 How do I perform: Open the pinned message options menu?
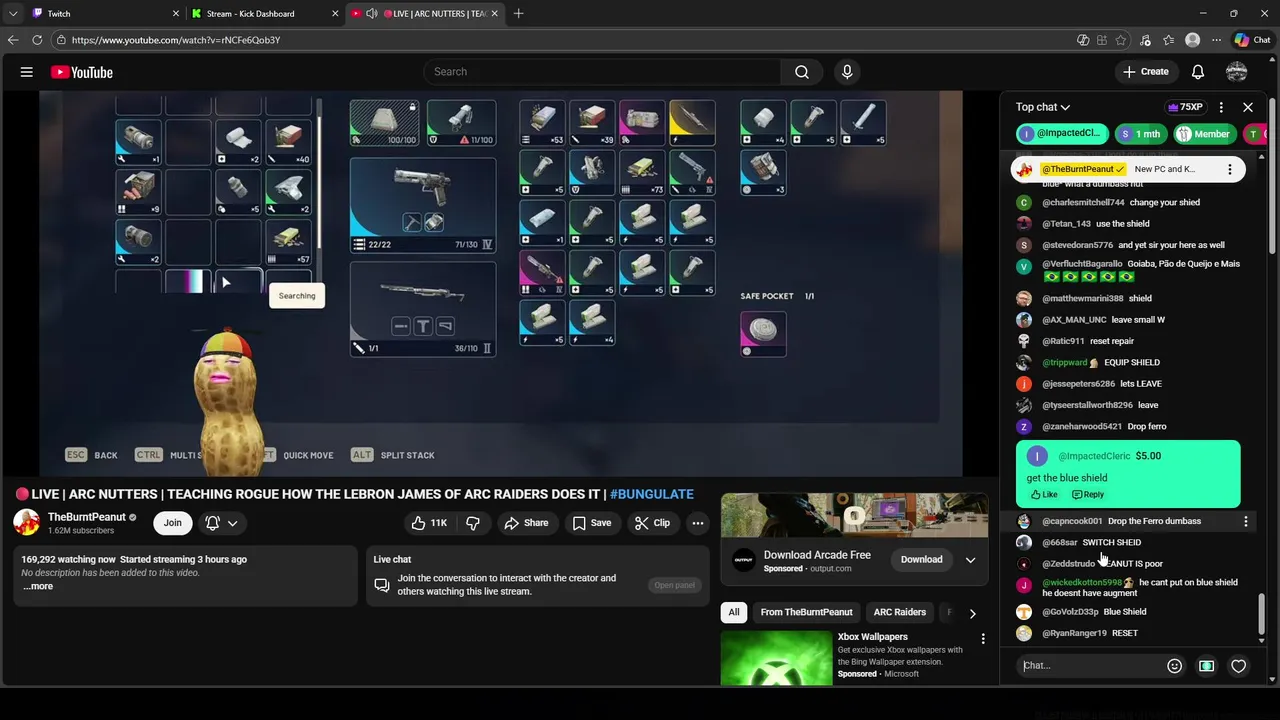(x=1230, y=169)
